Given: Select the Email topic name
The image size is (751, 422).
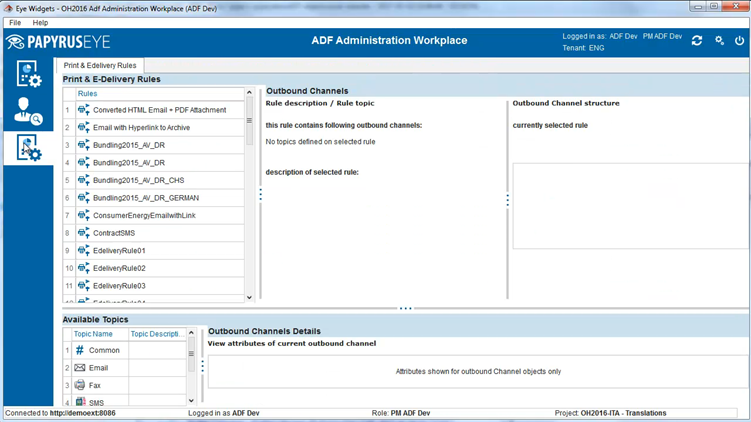Looking at the screenshot, I should [x=98, y=368].
